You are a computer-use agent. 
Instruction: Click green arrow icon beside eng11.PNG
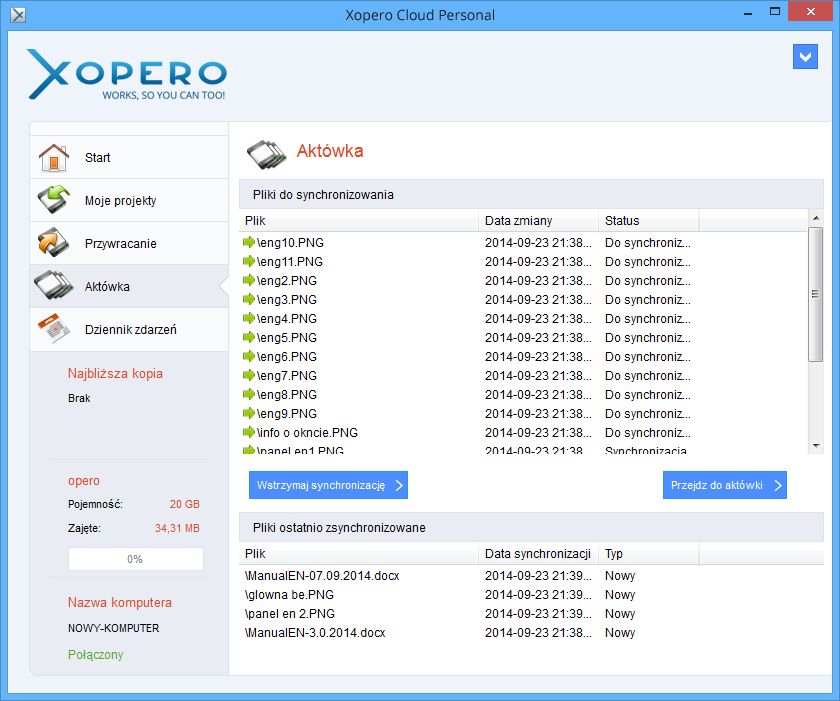coord(249,261)
